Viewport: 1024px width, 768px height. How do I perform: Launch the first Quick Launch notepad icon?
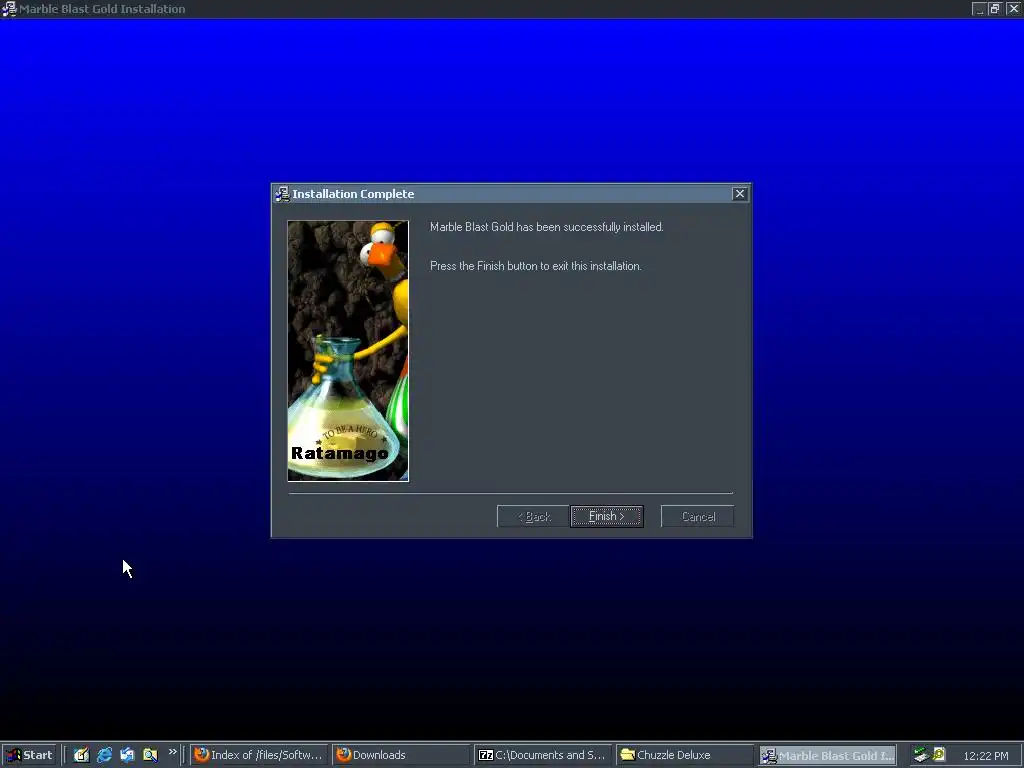coord(81,755)
